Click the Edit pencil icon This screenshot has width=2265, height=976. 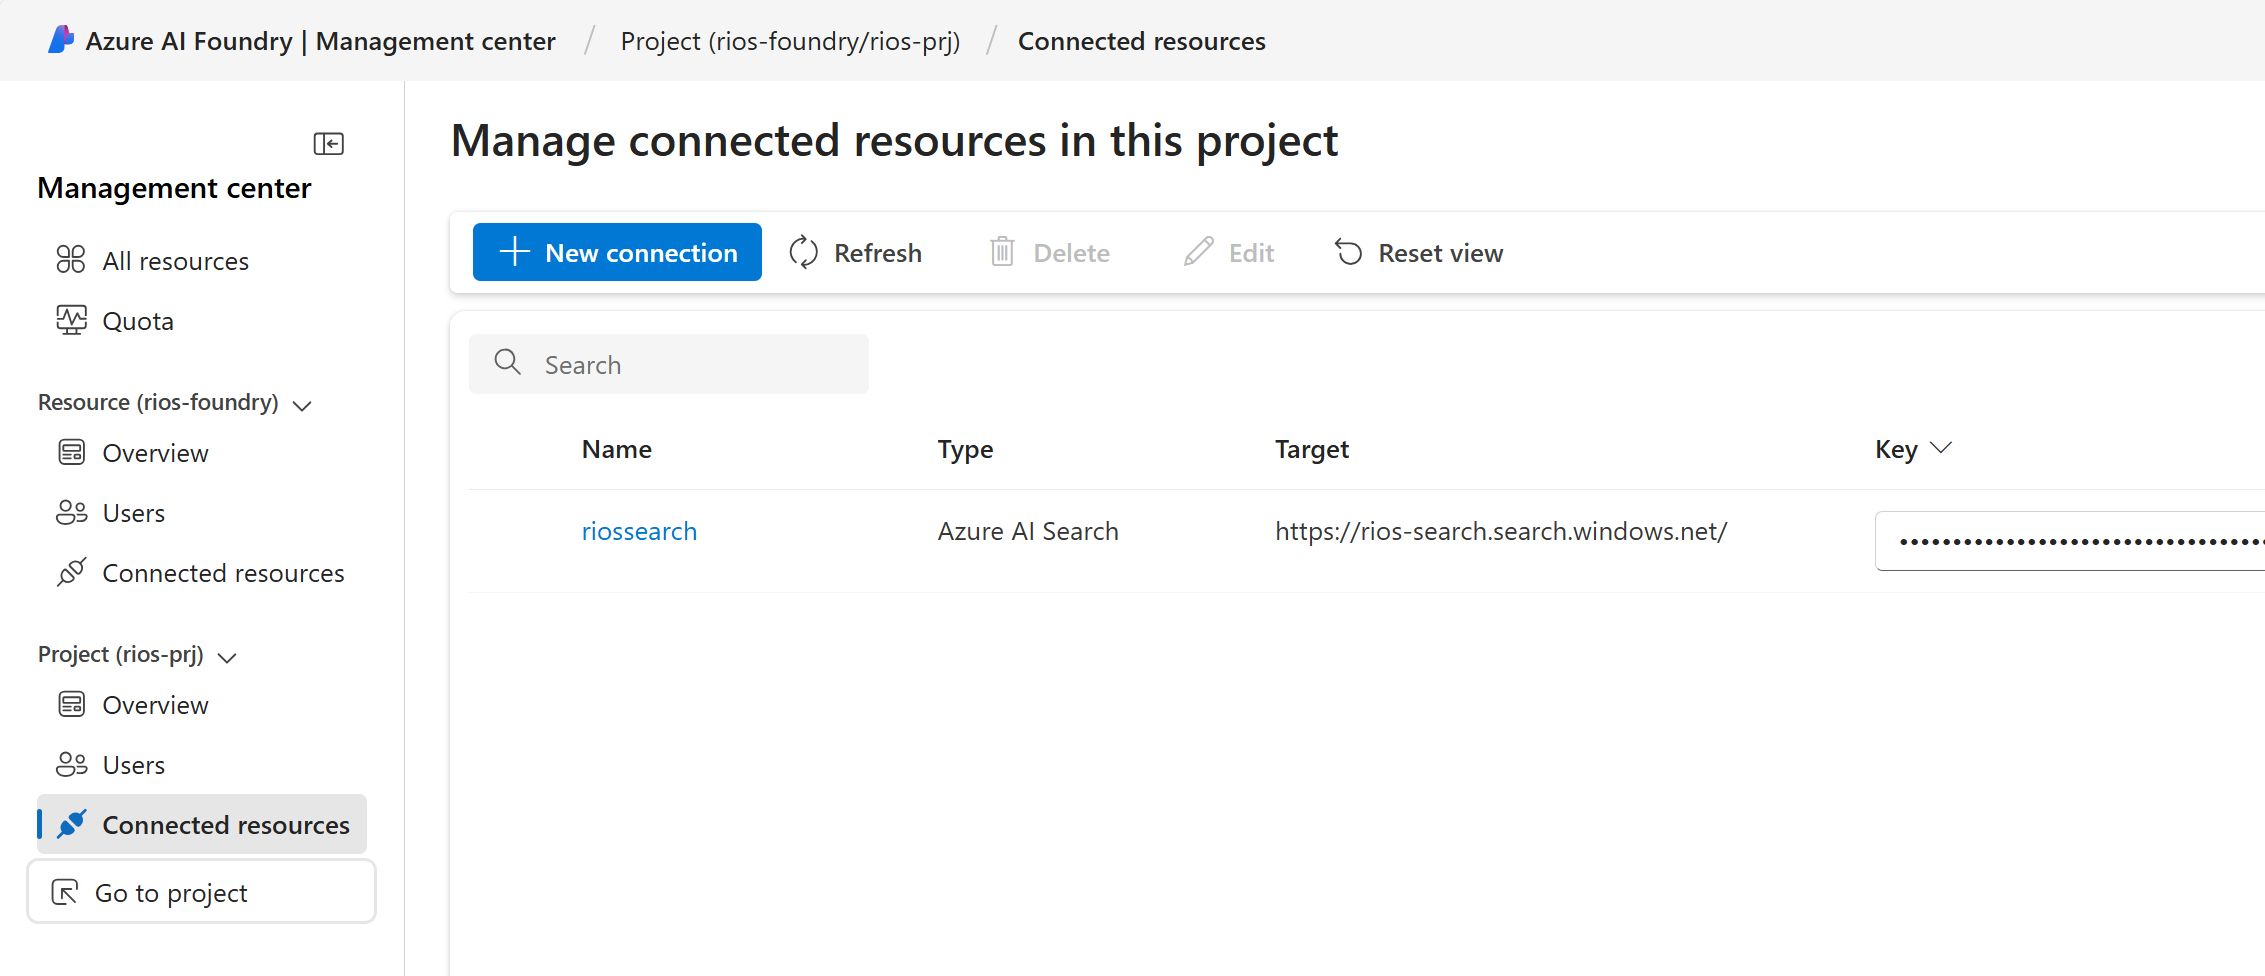(x=1198, y=252)
